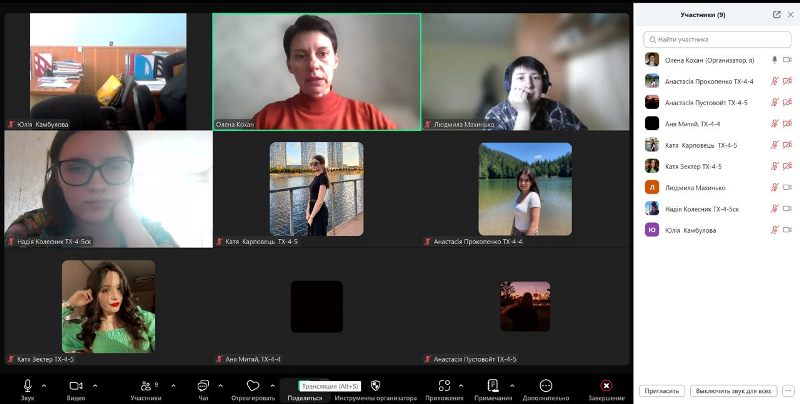Expand audio options arrow next to Звук
The height and width of the screenshot is (404, 800).
(x=44, y=386)
